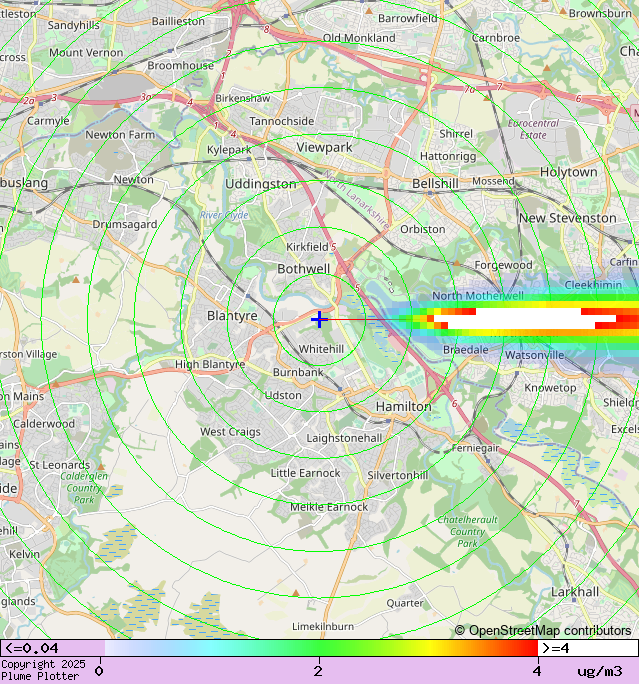
Task: Click the Barrowfield label
Action: point(408,18)
